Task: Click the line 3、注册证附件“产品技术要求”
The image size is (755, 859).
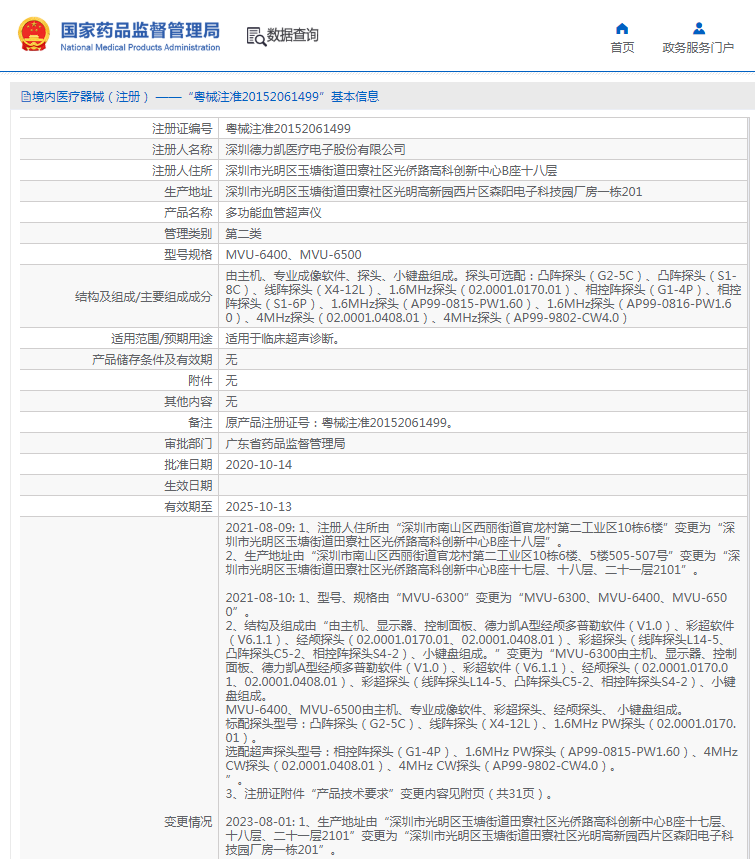Action: 392,794
